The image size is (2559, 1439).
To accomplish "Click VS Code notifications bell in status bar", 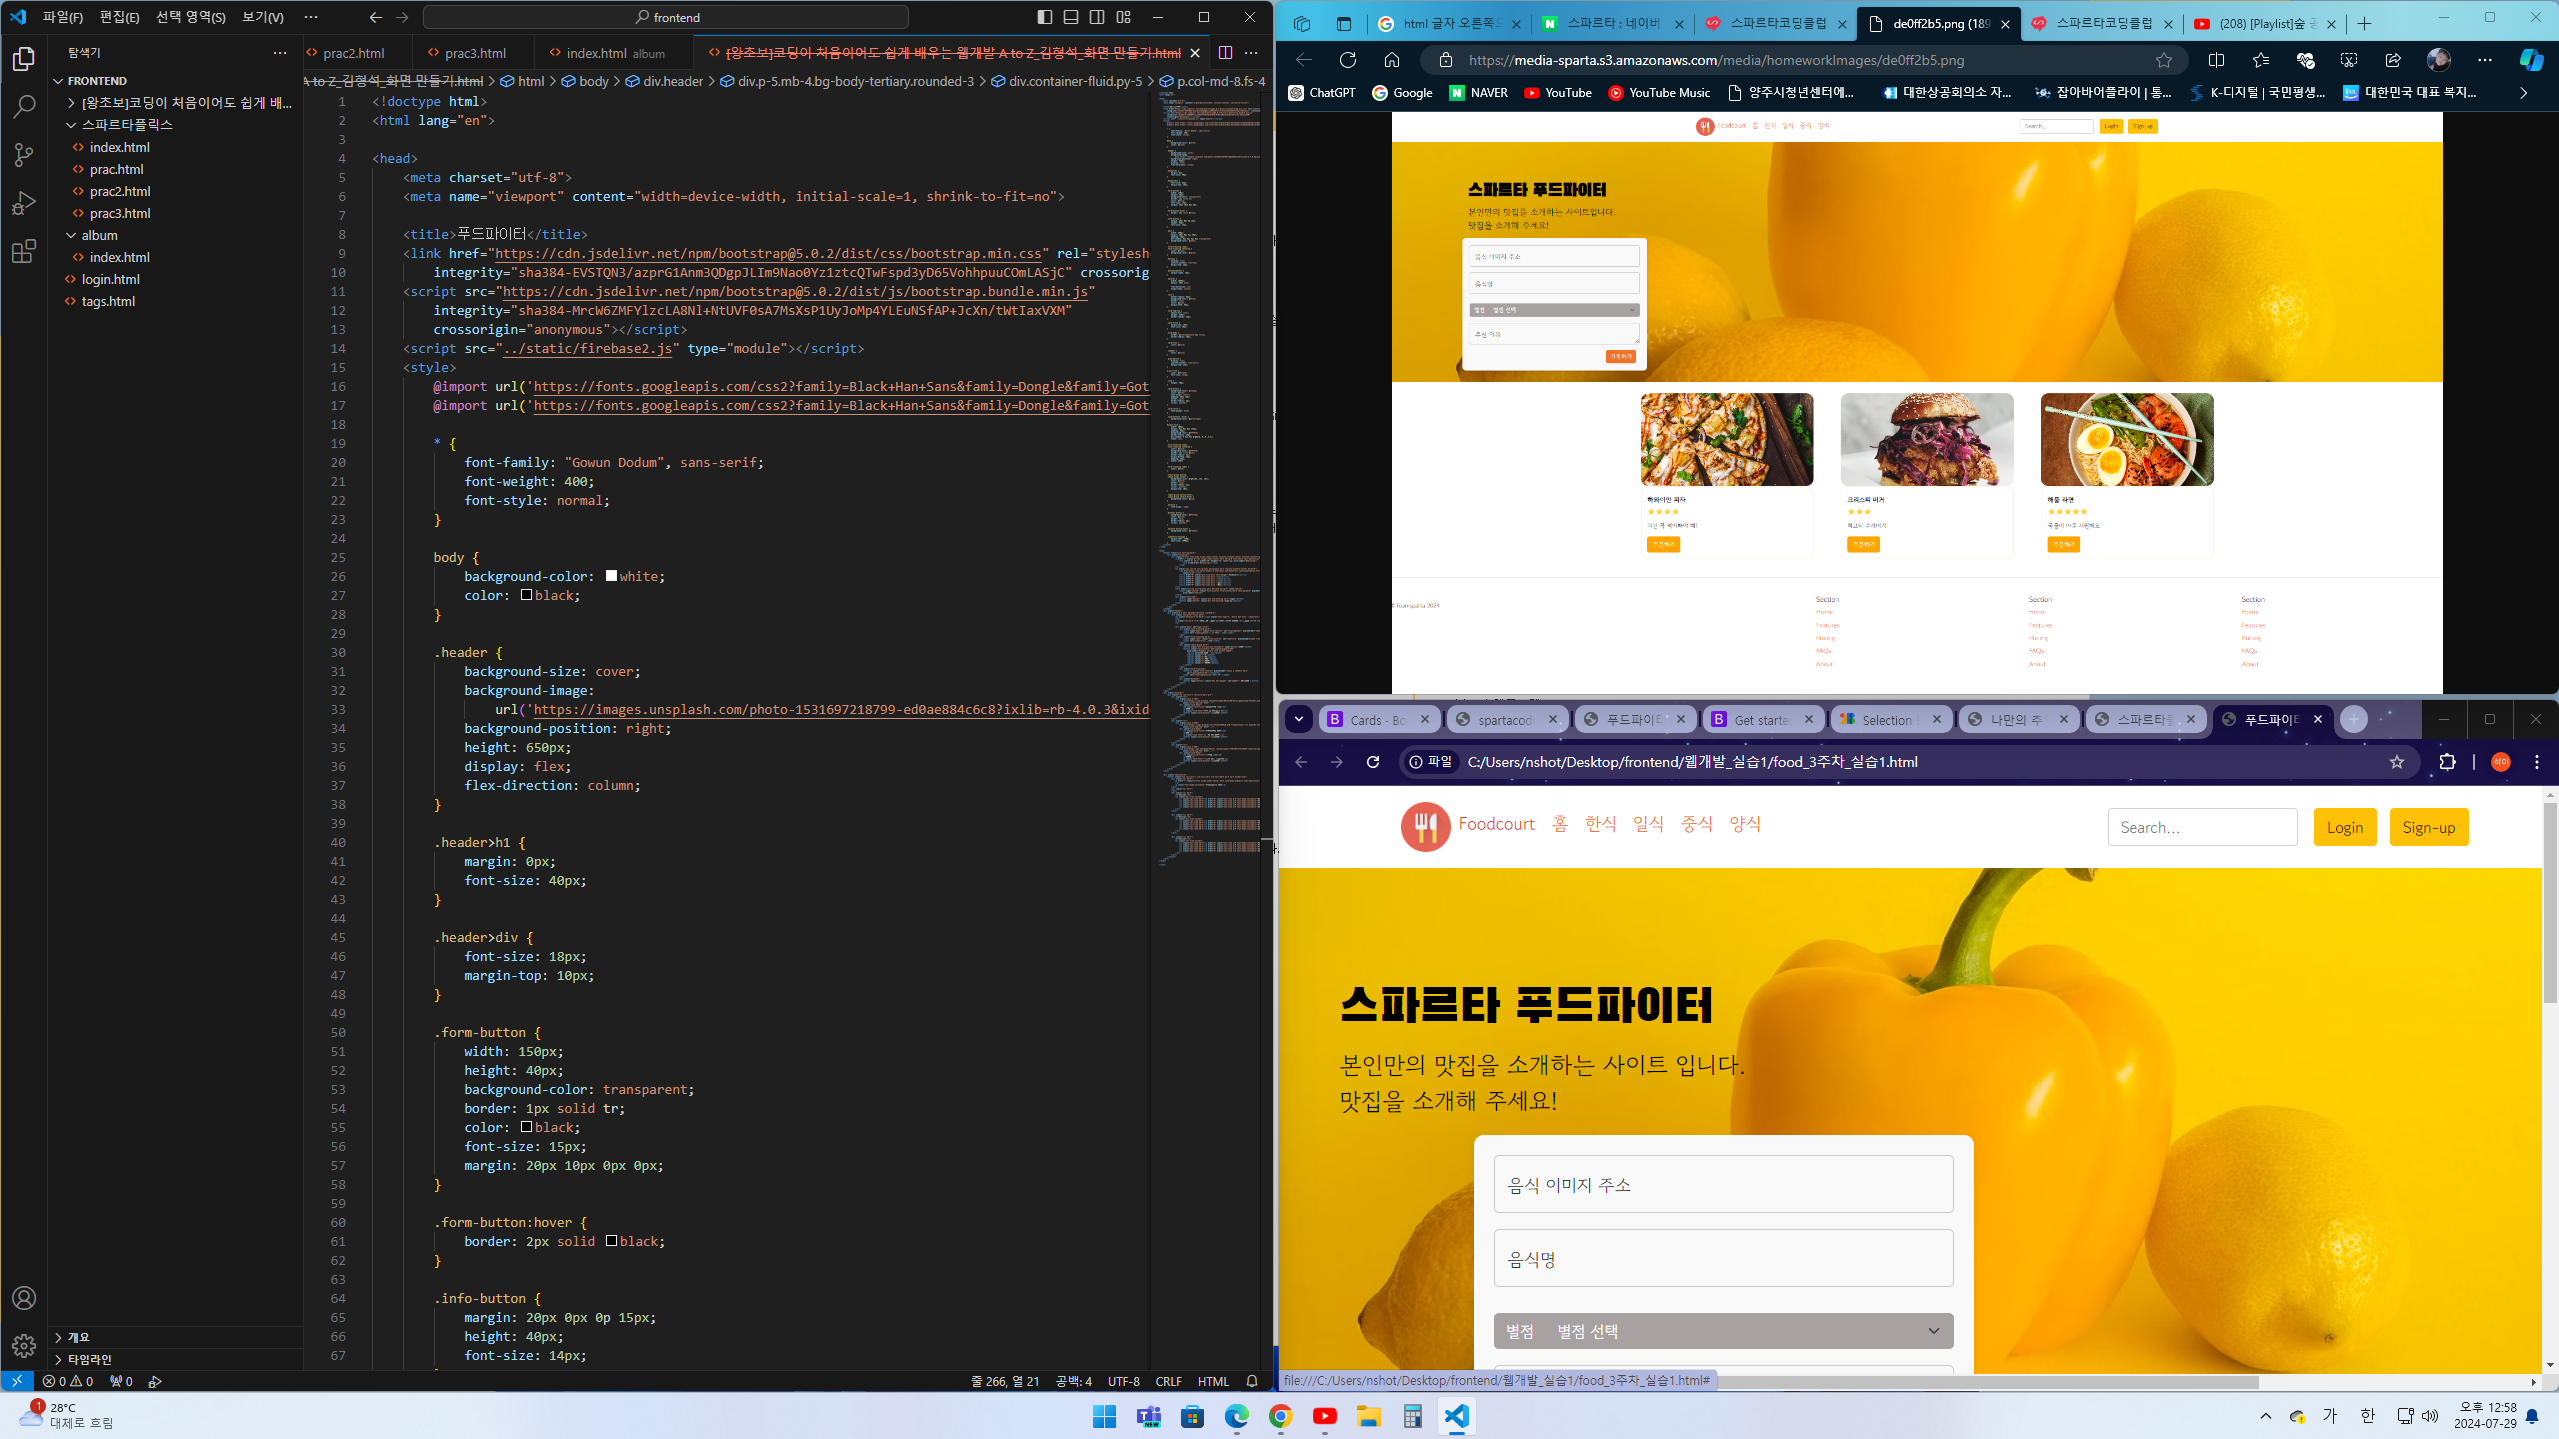I will [x=1251, y=1381].
